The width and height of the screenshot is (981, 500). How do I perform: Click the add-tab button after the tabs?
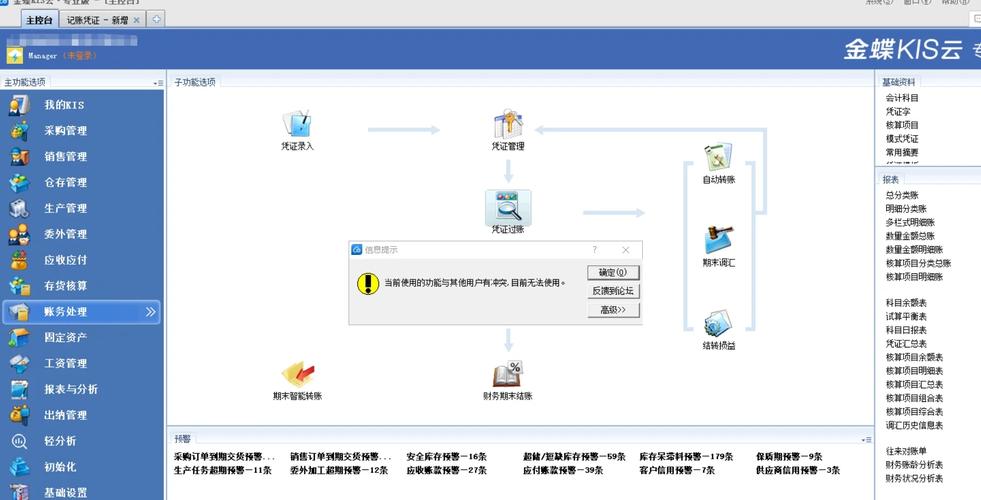(x=156, y=19)
